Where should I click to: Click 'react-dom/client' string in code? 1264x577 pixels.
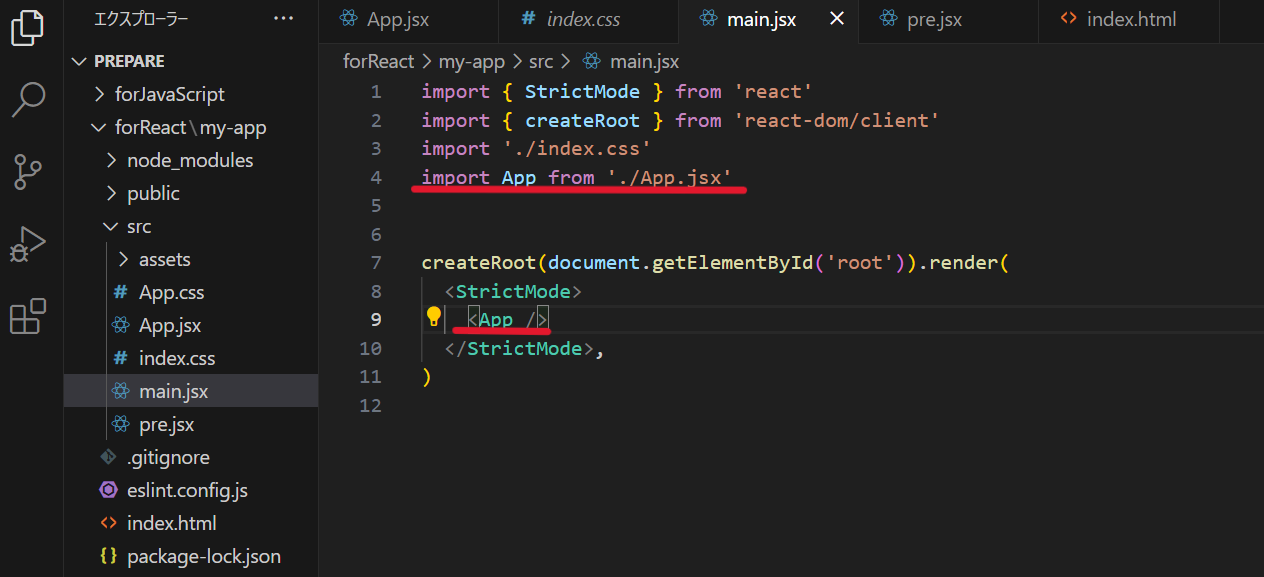837,120
